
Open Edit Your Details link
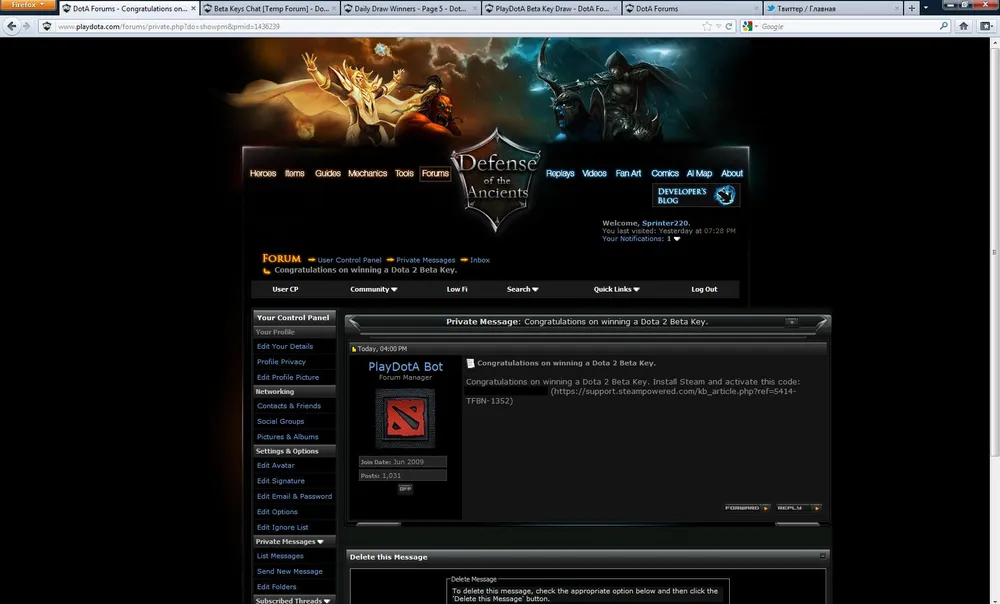pyautogui.click(x=284, y=346)
